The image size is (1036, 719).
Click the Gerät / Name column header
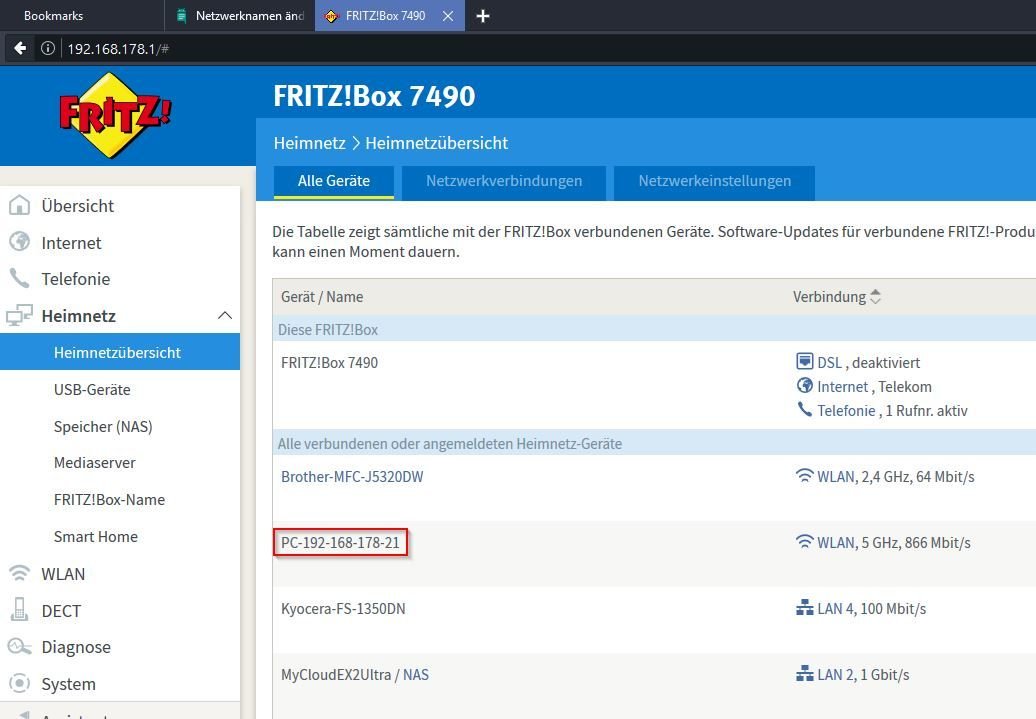click(322, 297)
